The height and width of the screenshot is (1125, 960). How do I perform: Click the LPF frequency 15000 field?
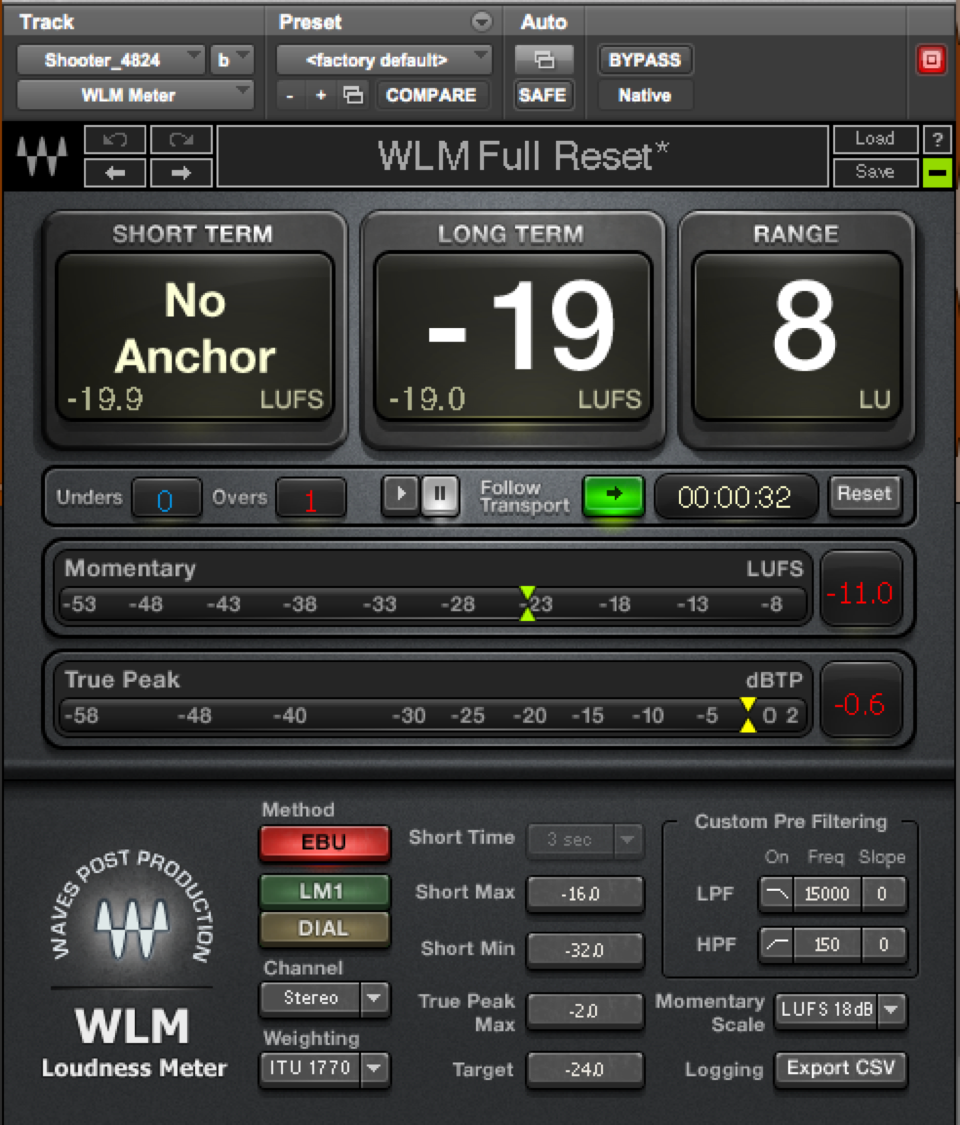pyautogui.click(x=827, y=894)
